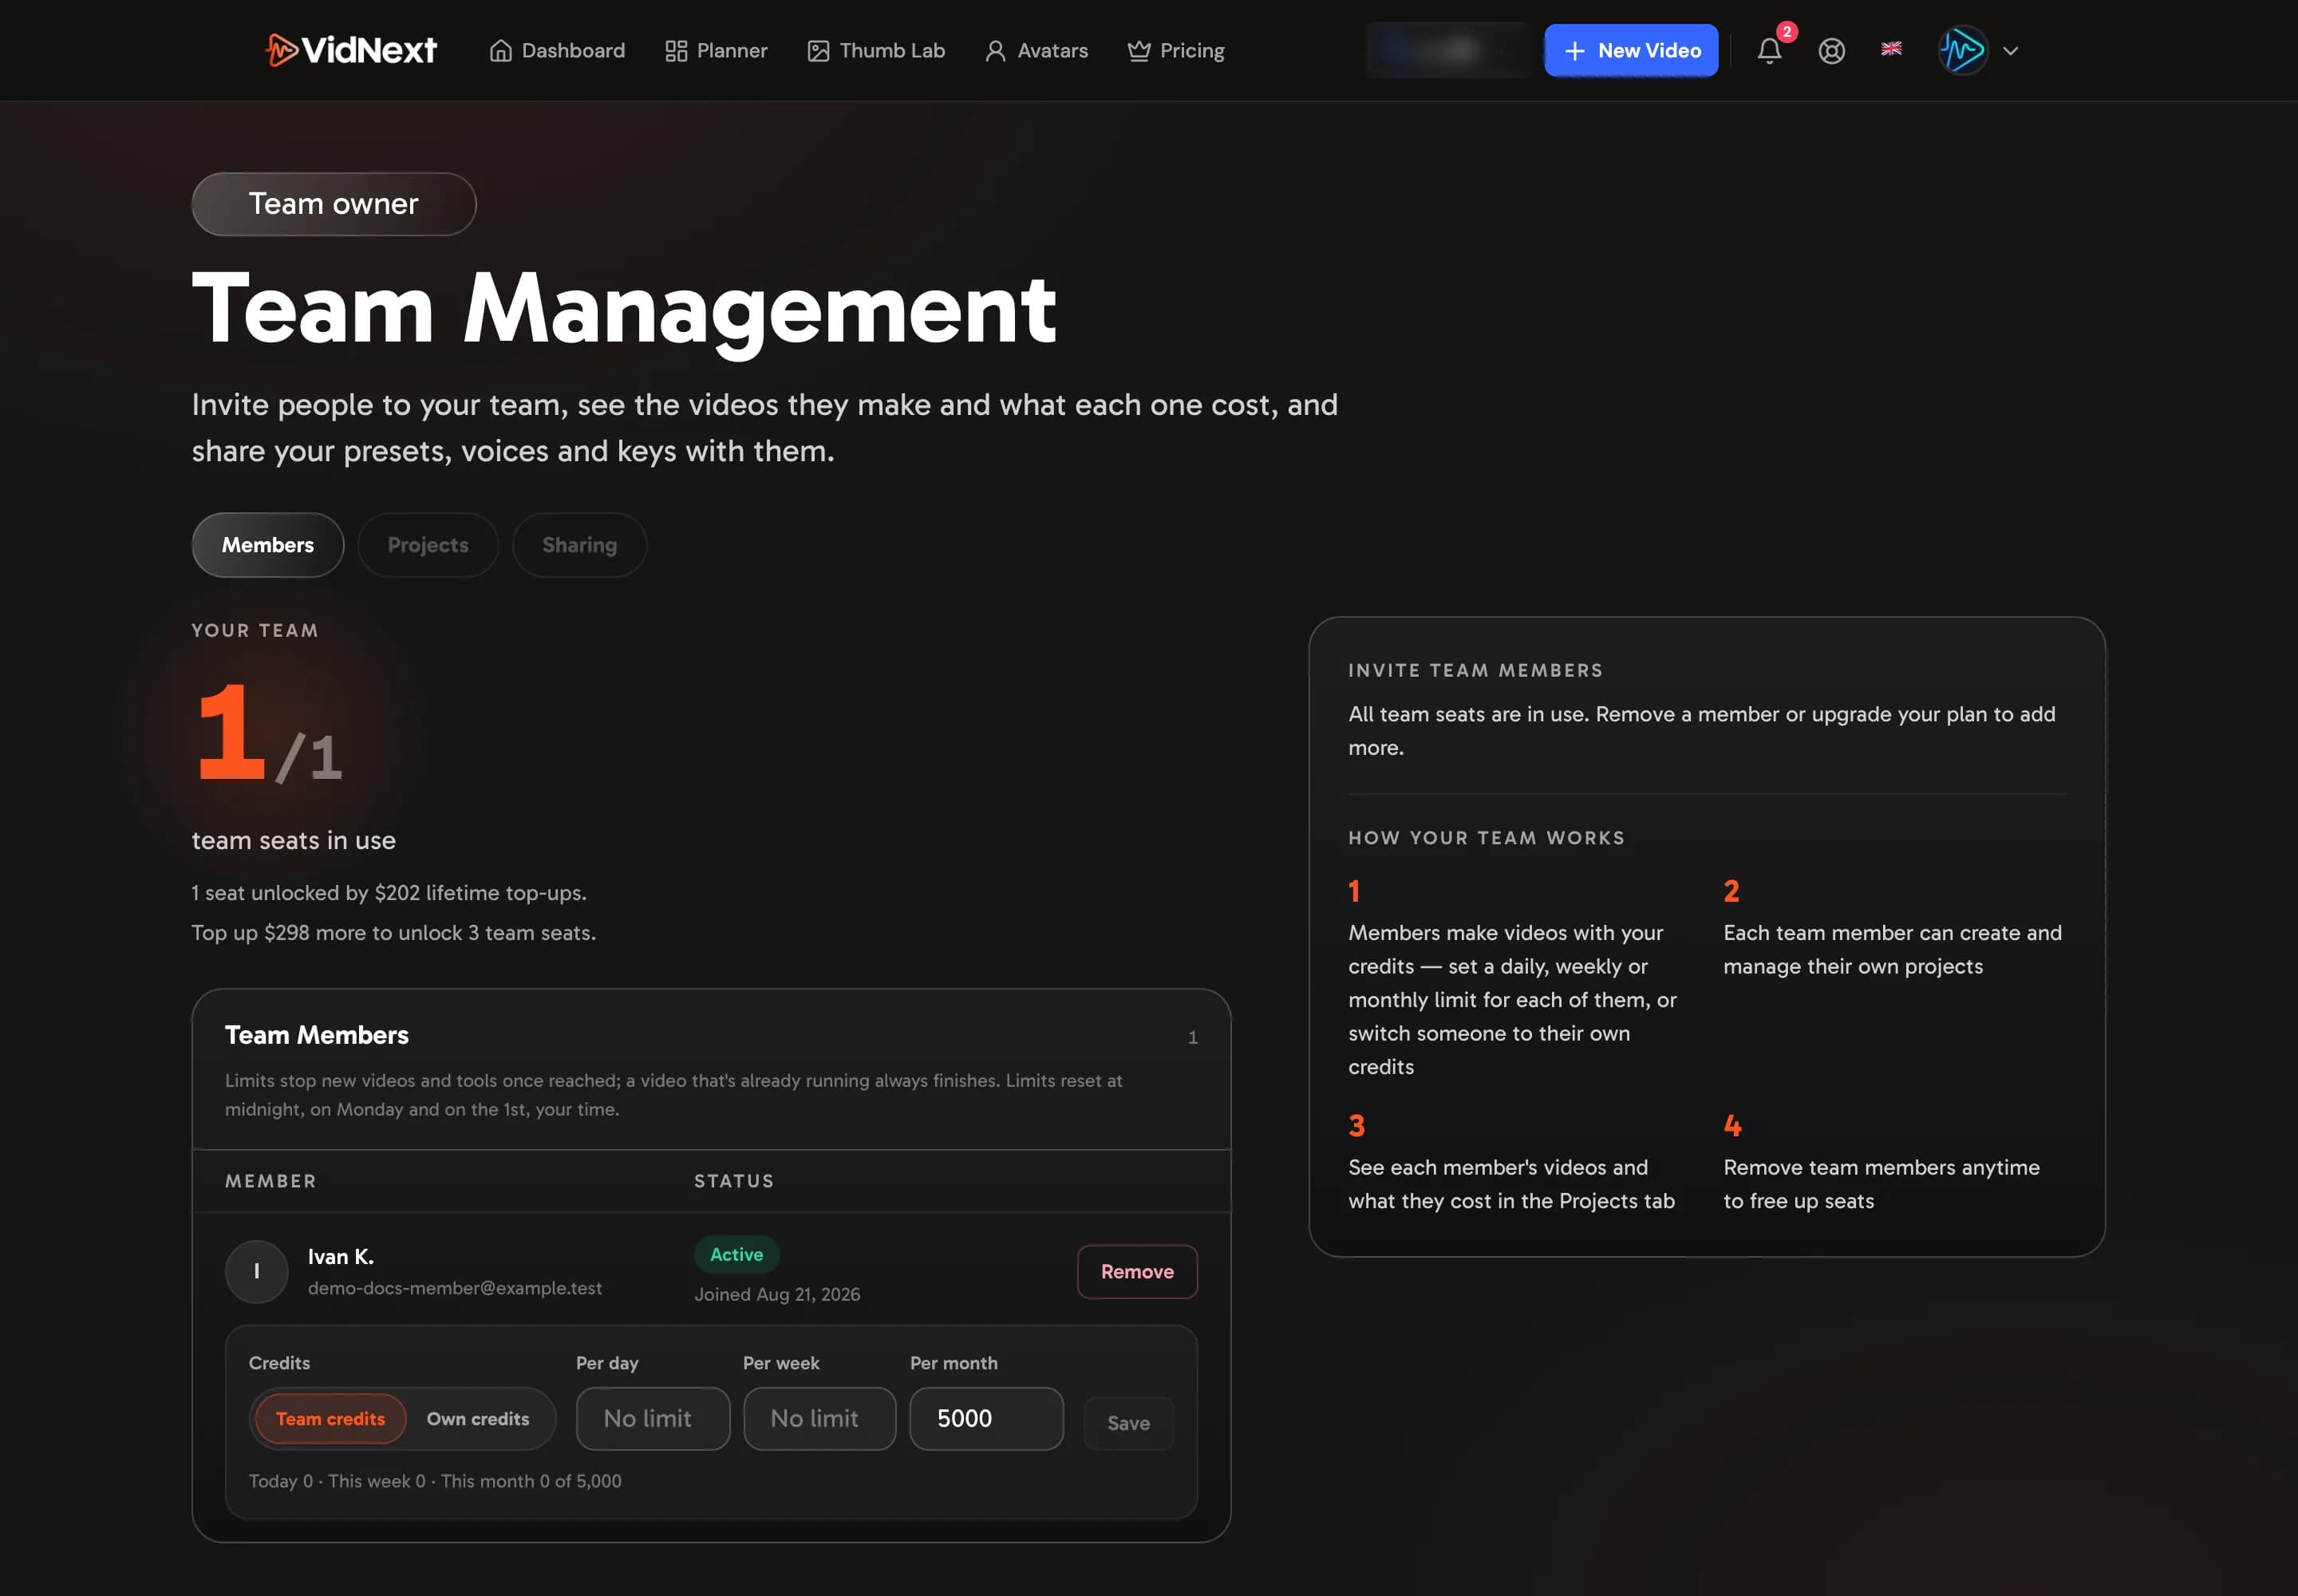Click the Per week limit field

point(819,1418)
